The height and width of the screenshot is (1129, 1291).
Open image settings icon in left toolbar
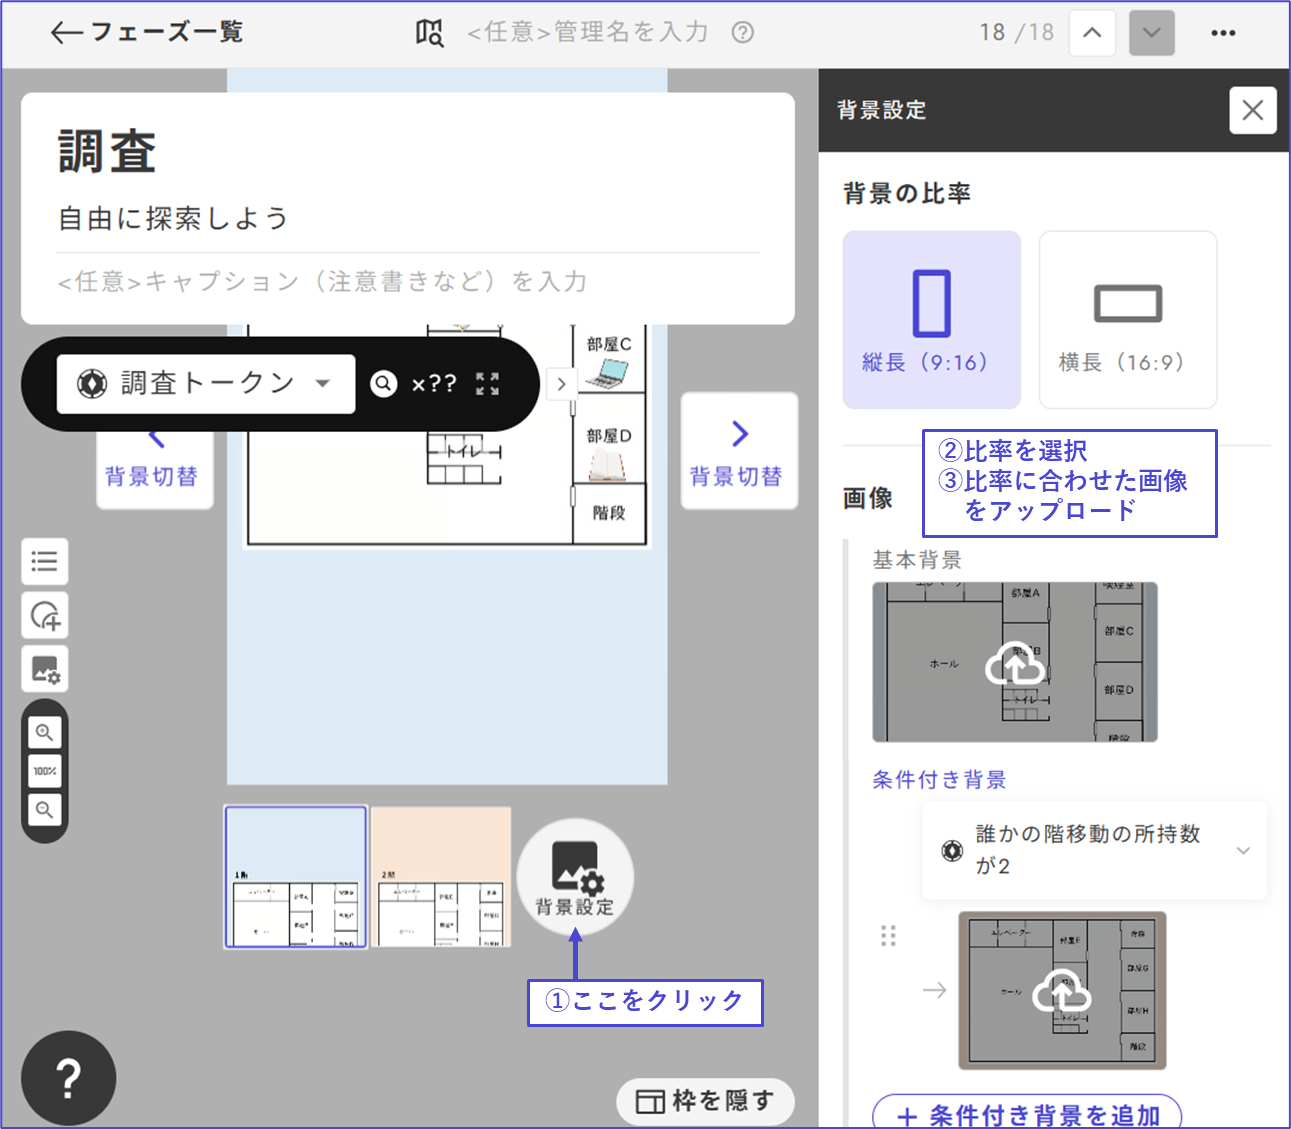45,669
